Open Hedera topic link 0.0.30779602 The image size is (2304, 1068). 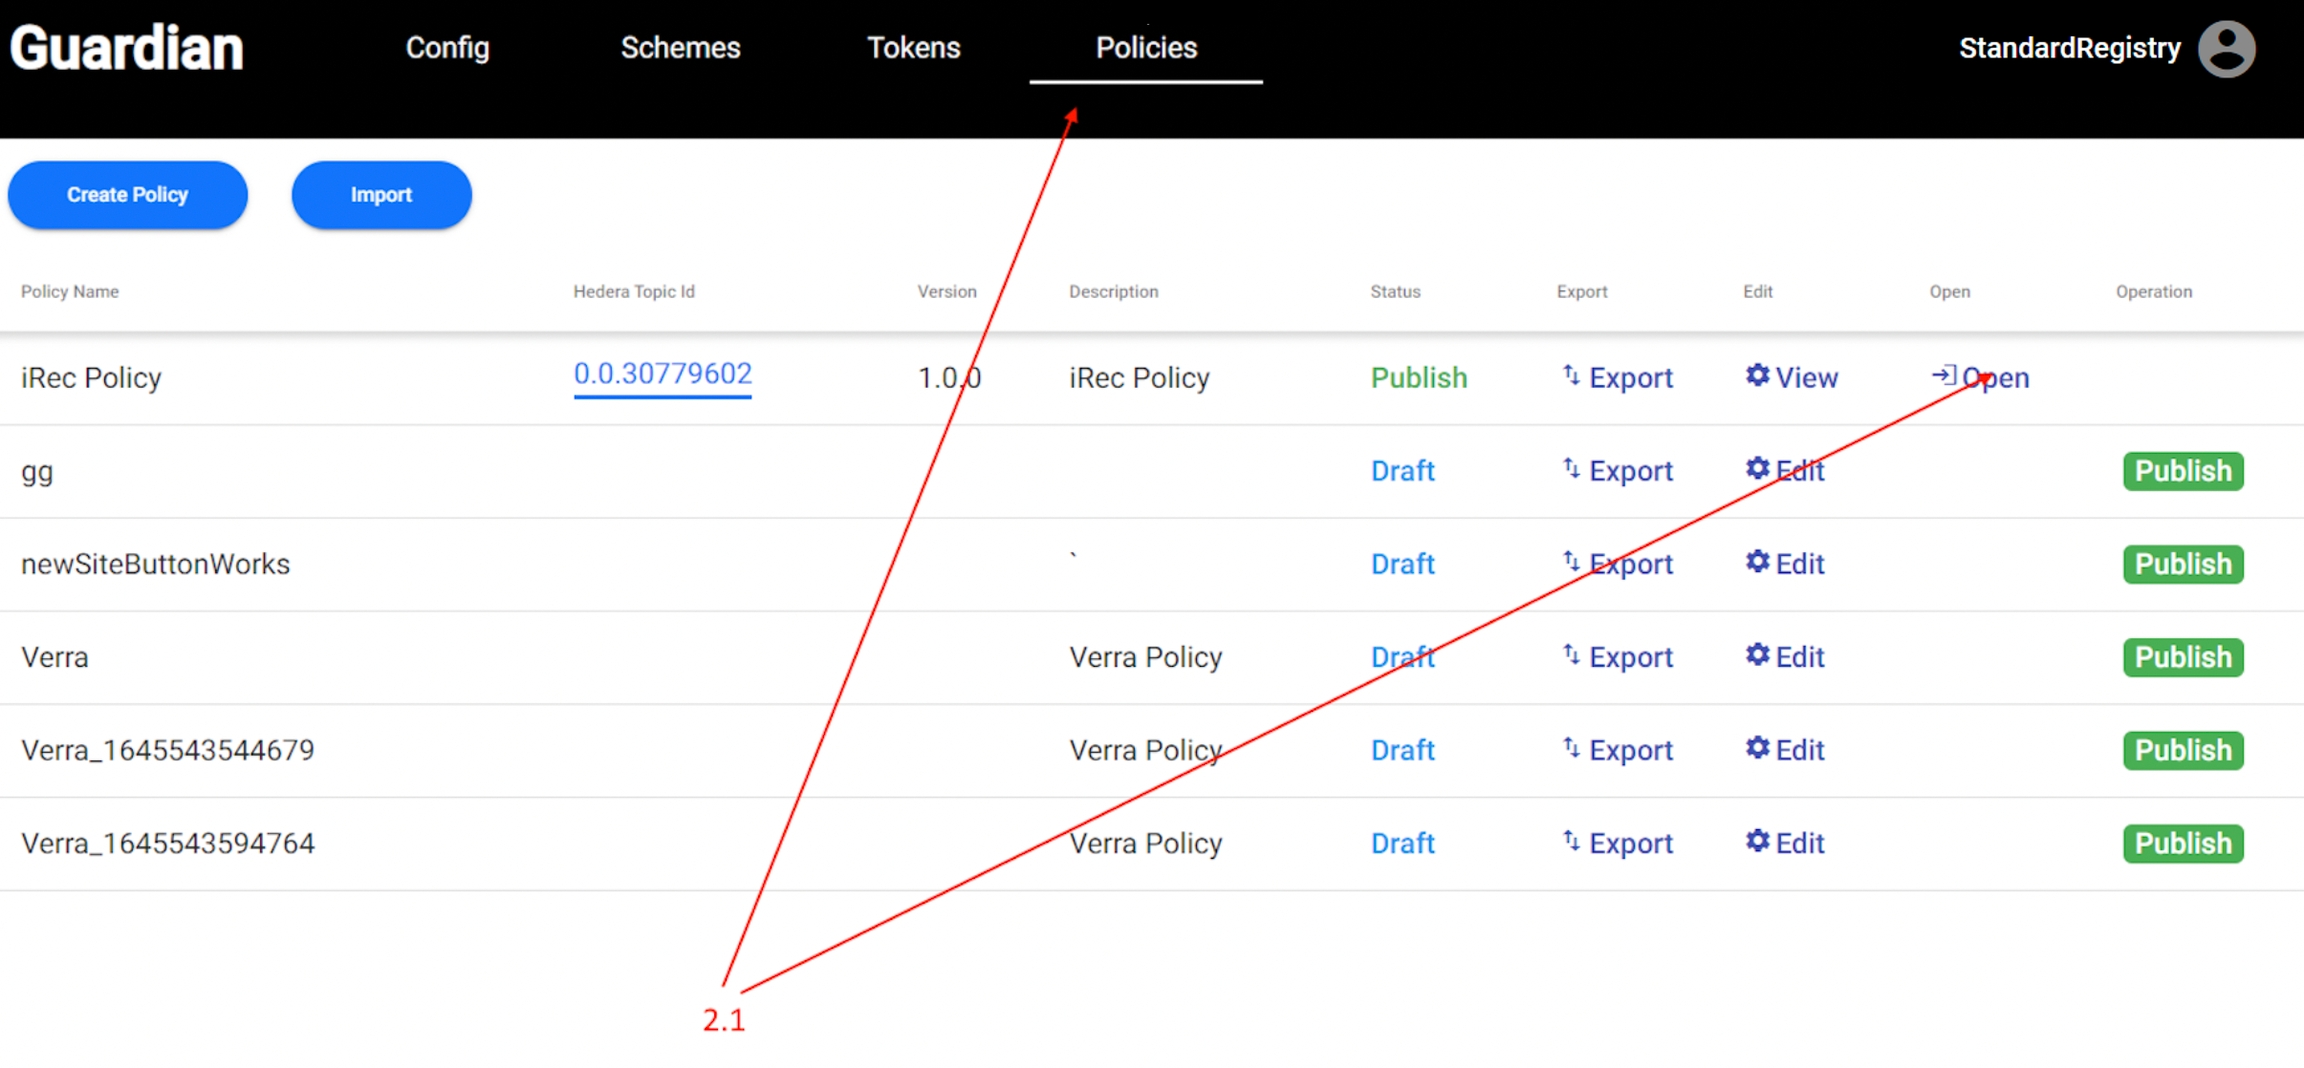click(662, 374)
